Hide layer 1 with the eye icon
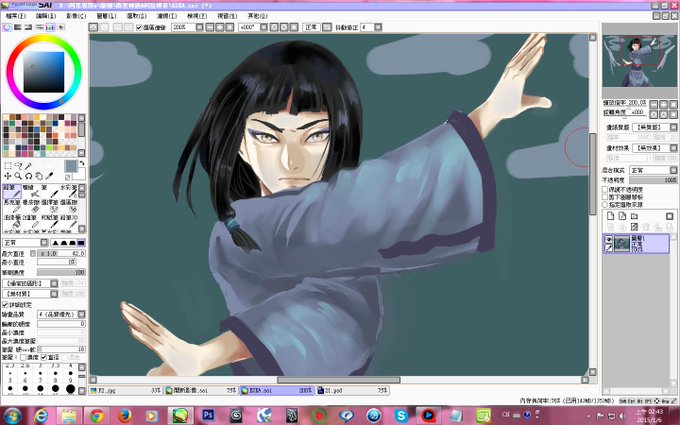The width and height of the screenshot is (680, 425). [x=609, y=239]
